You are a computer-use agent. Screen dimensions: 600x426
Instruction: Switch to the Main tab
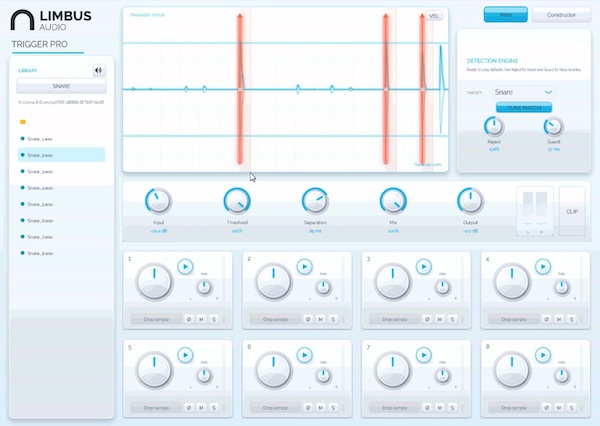(505, 15)
